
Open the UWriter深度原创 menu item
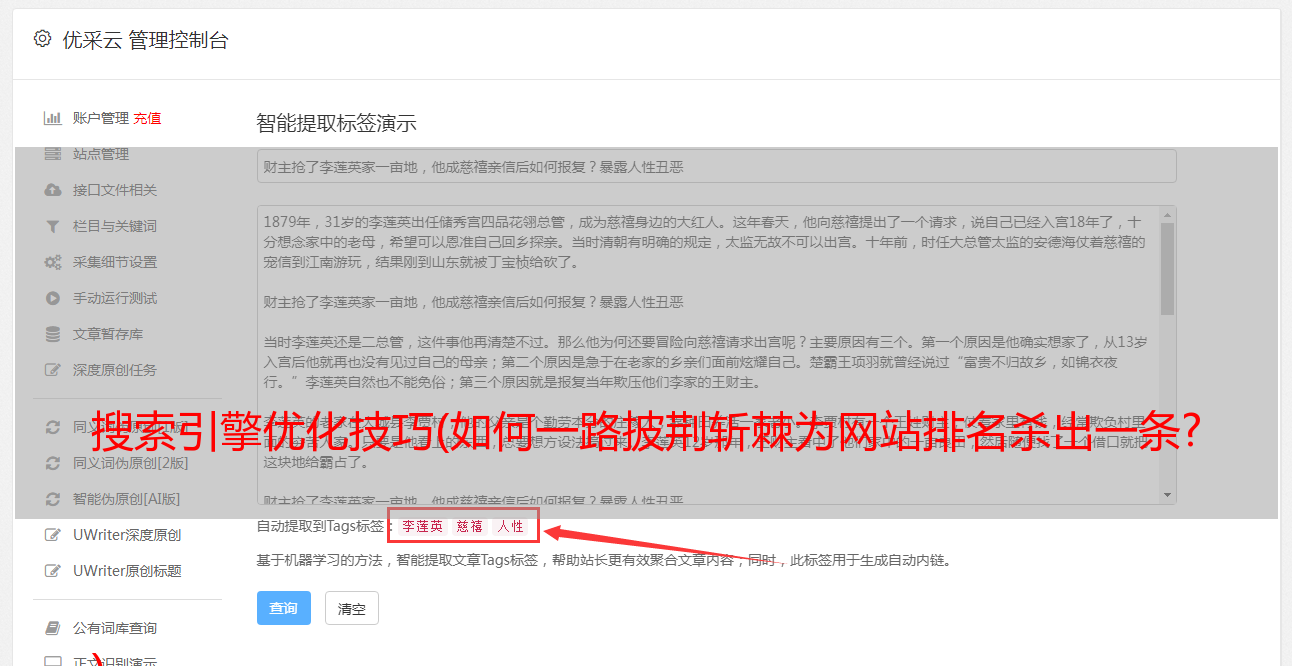click(x=127, y=535)
